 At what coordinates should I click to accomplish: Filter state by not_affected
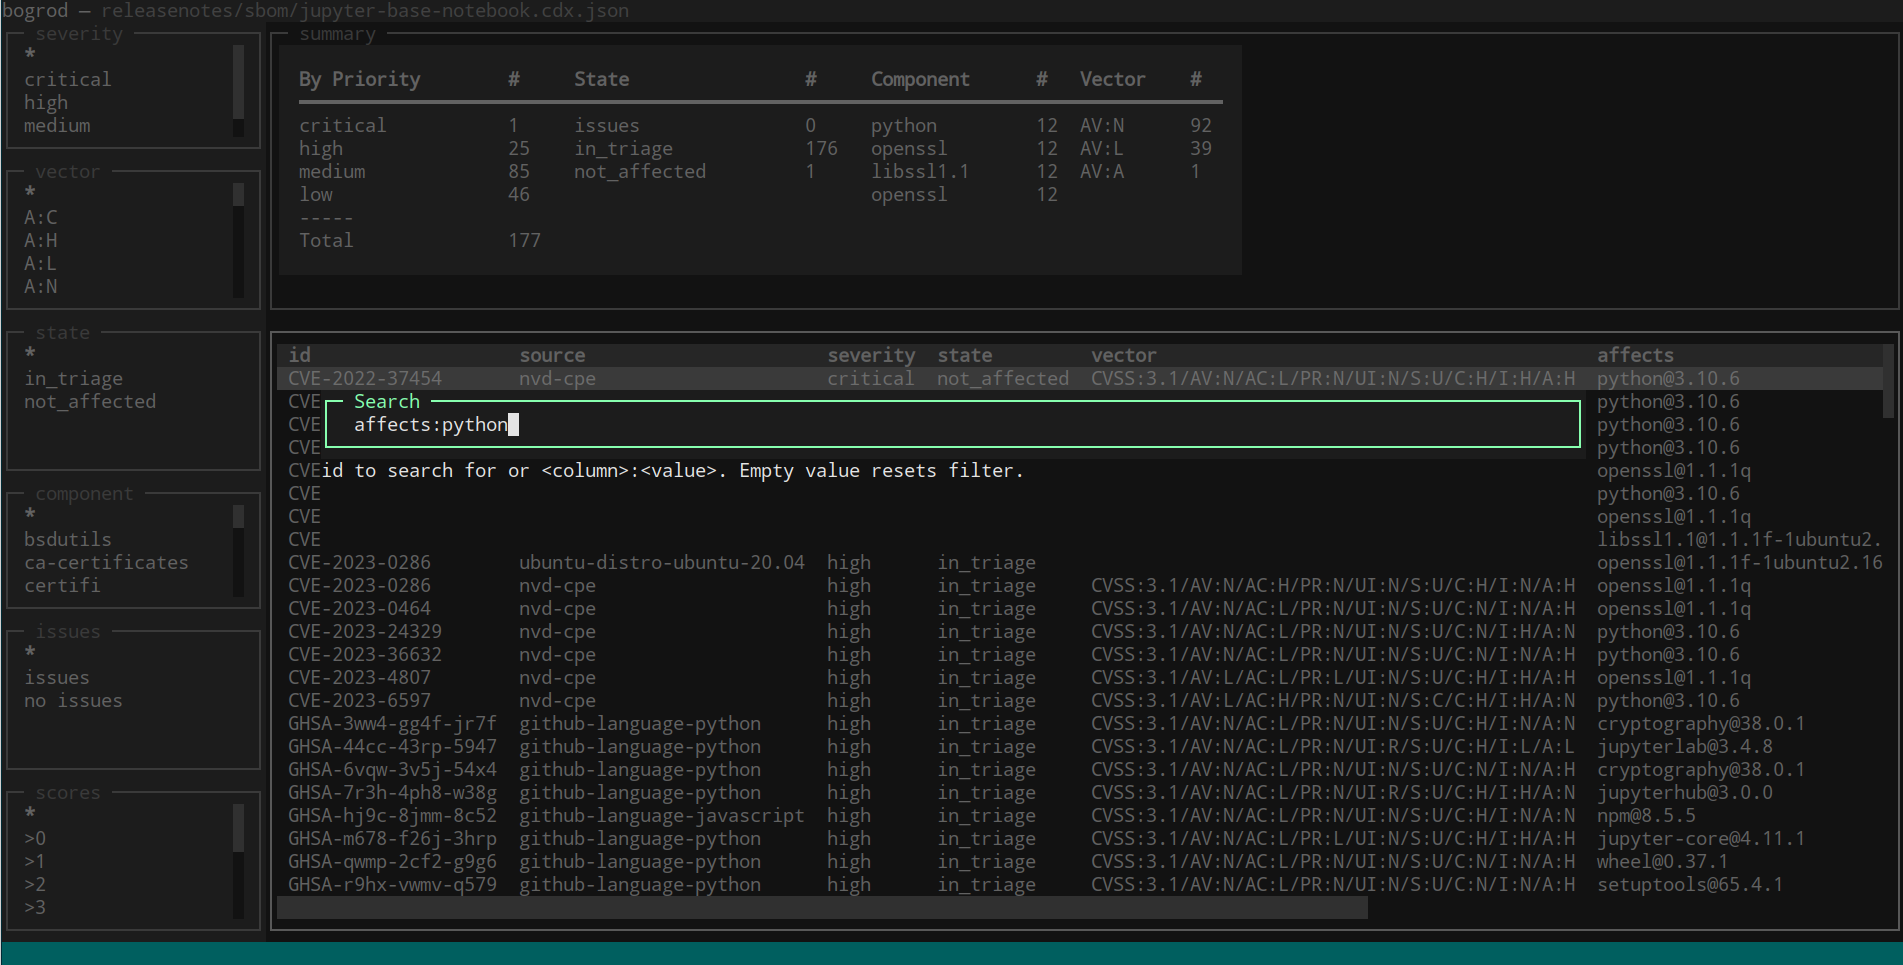(x=90, y=401)
